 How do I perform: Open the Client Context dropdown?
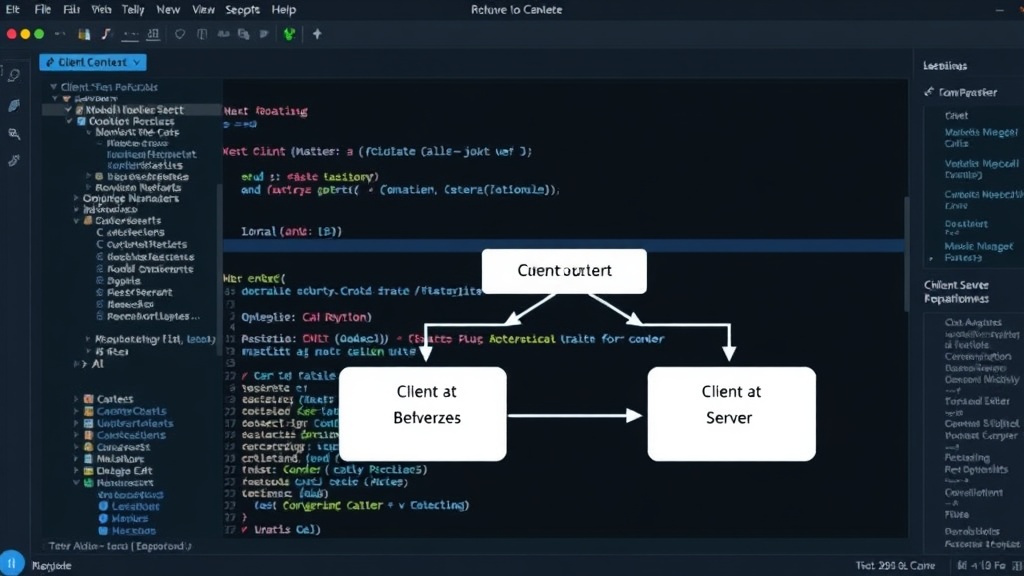tap(93, 62)
